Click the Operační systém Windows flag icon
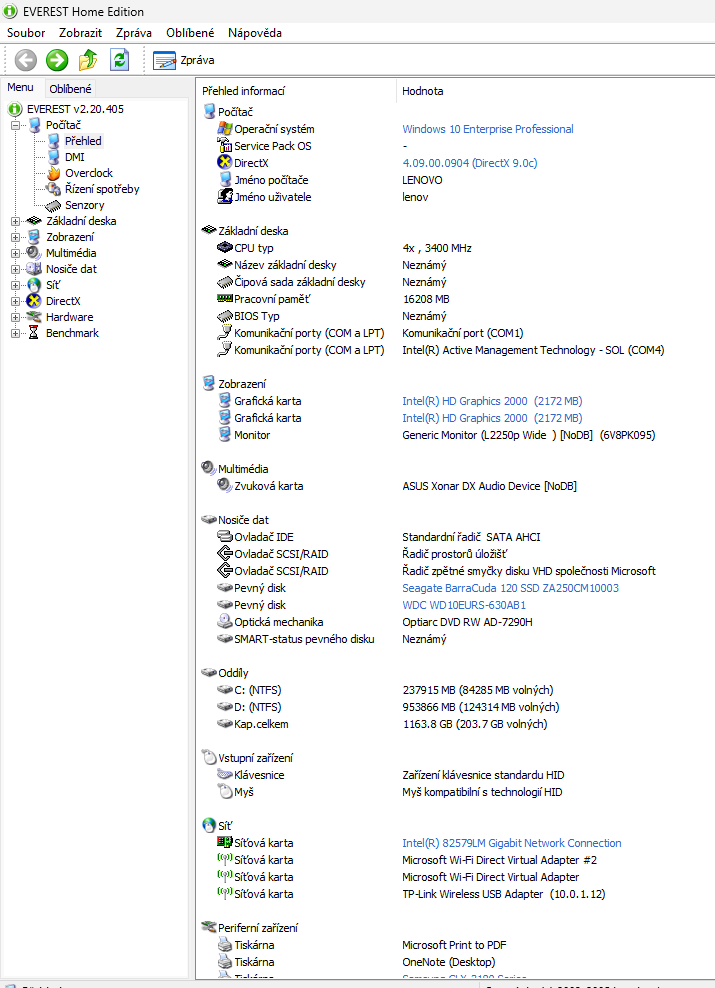Screen dimensions: 715x988 (x=225, y=129)
